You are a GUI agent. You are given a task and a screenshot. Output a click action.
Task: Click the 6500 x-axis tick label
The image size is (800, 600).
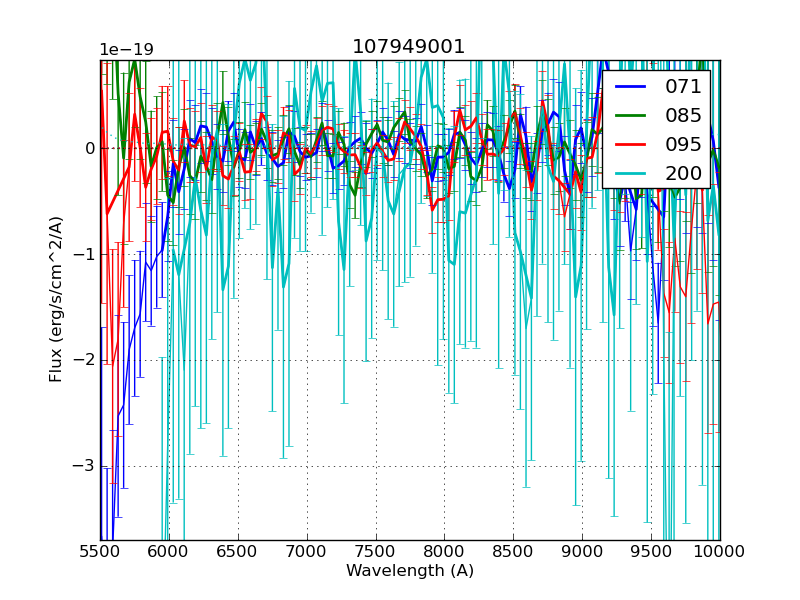[238, 552]
